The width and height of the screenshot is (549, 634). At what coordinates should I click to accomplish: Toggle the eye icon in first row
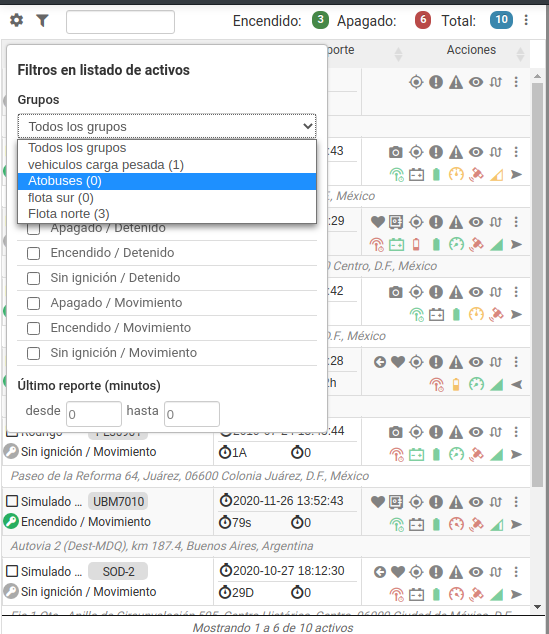click(x=476, y=82)
